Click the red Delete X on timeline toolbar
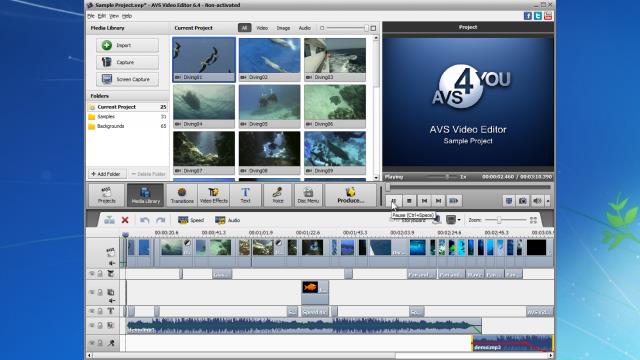 point(125,220)
